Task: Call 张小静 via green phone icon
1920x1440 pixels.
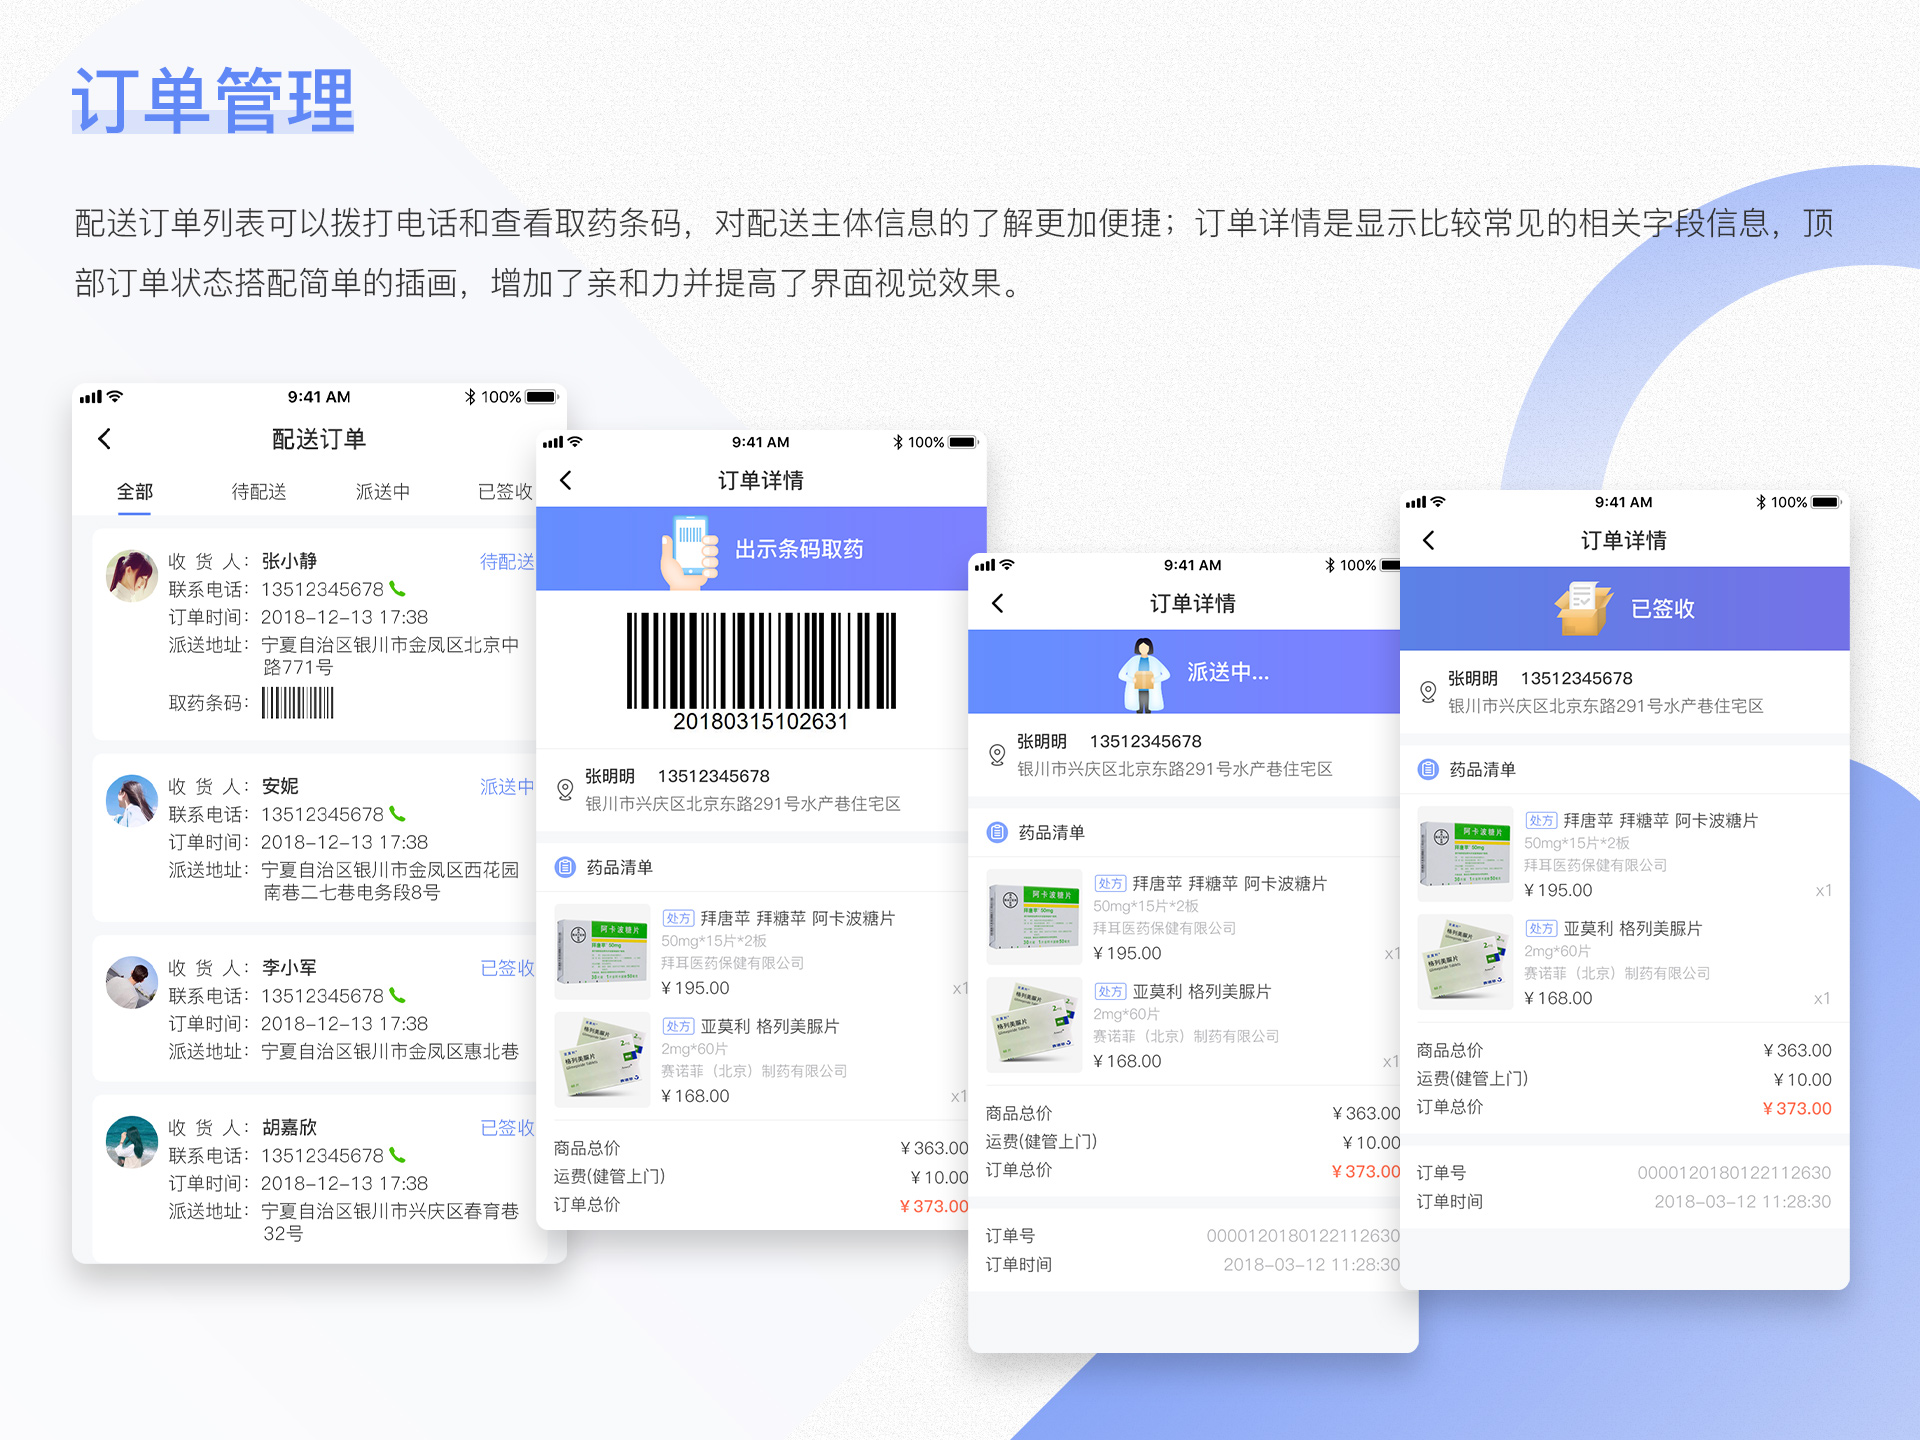Action: 397,589
